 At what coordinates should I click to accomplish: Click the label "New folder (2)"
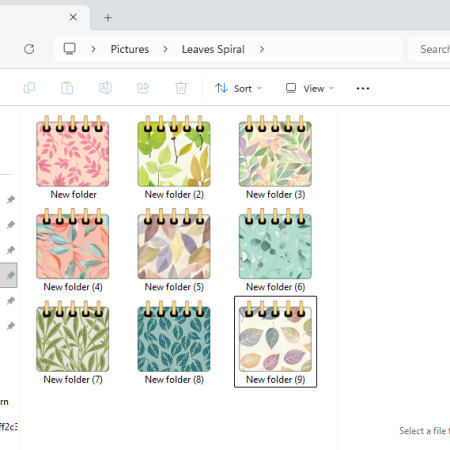(x=174, y=194)
